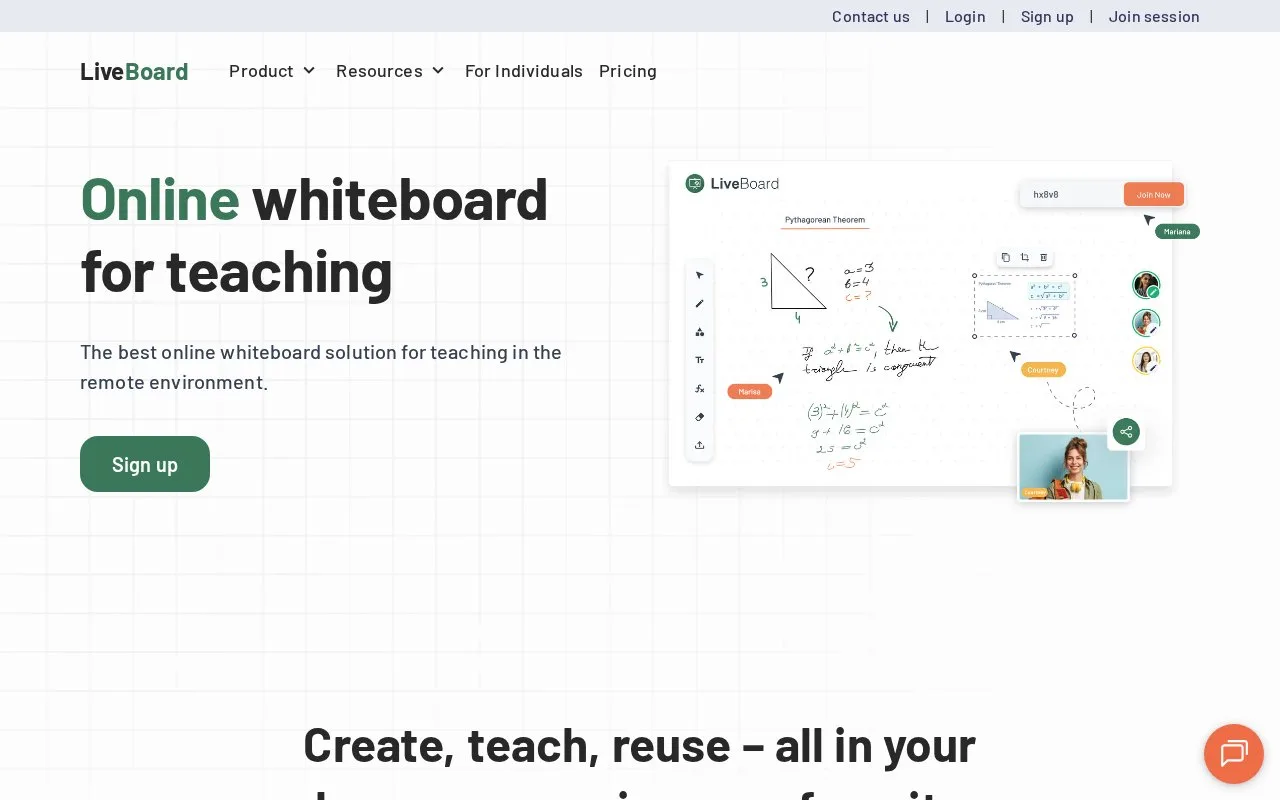Viewport: 1280px width, 800px height.
Task: Select the pencil drawing tool
Action: tap(700, 303)
